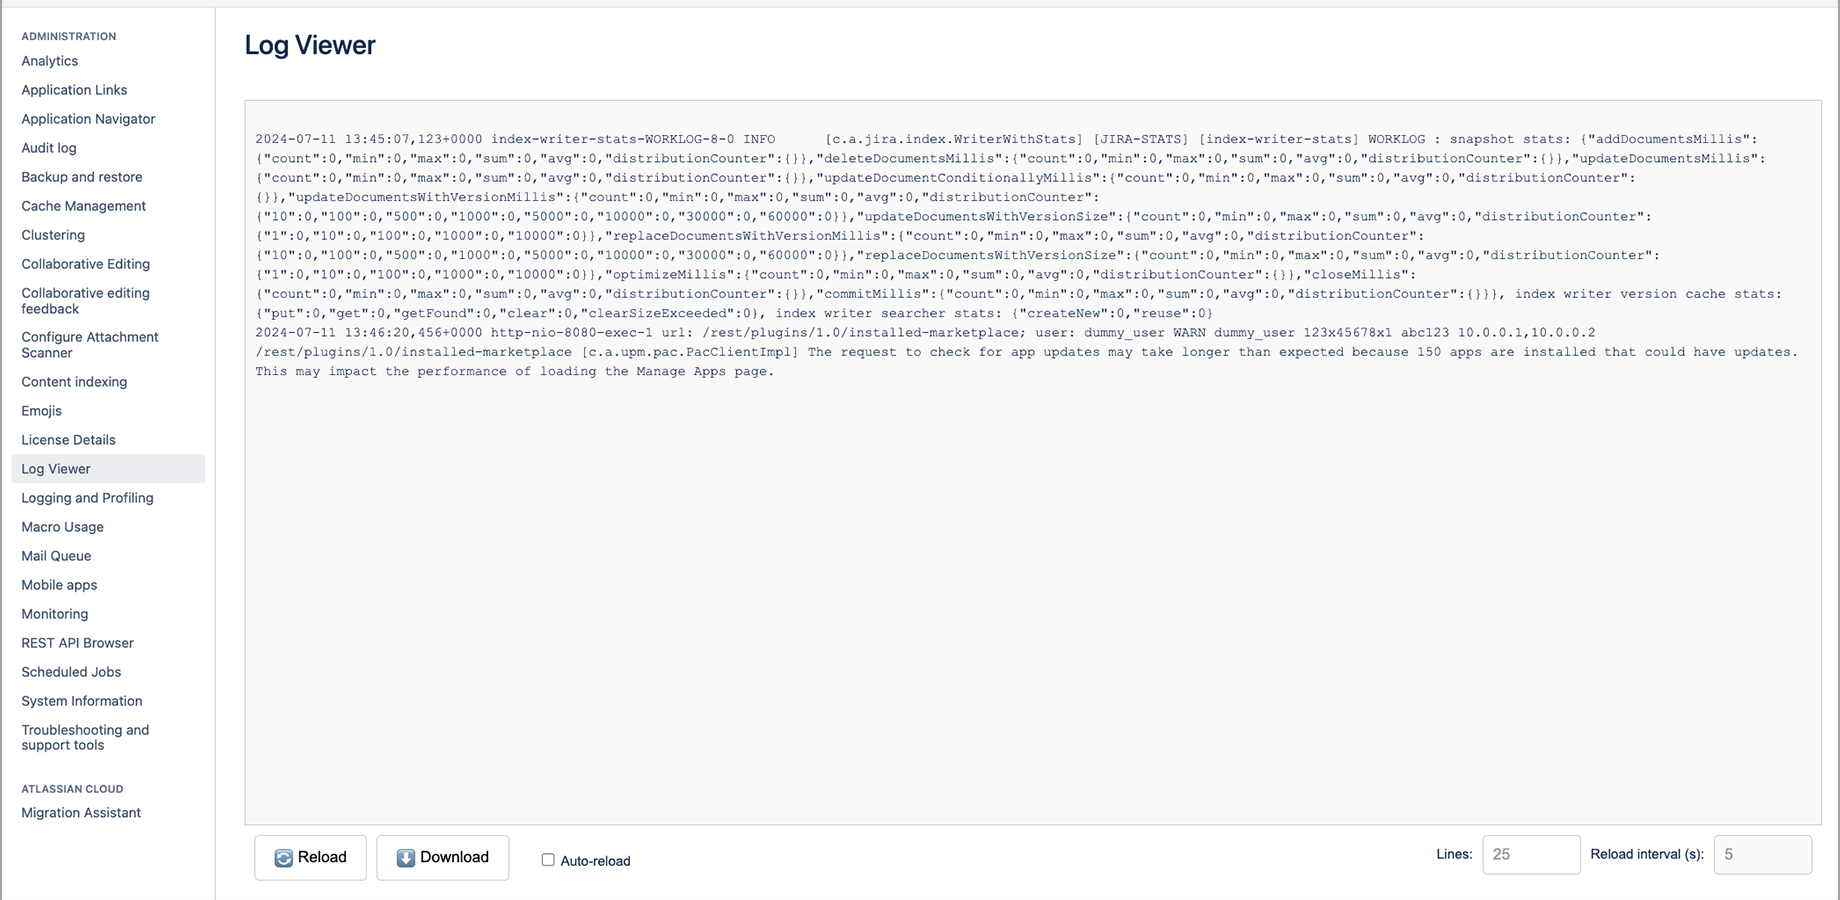Image resolution: width=1840 pixels, height=900 pixels.
Task: Open Collaborative Editing
Action: (86, 264)
